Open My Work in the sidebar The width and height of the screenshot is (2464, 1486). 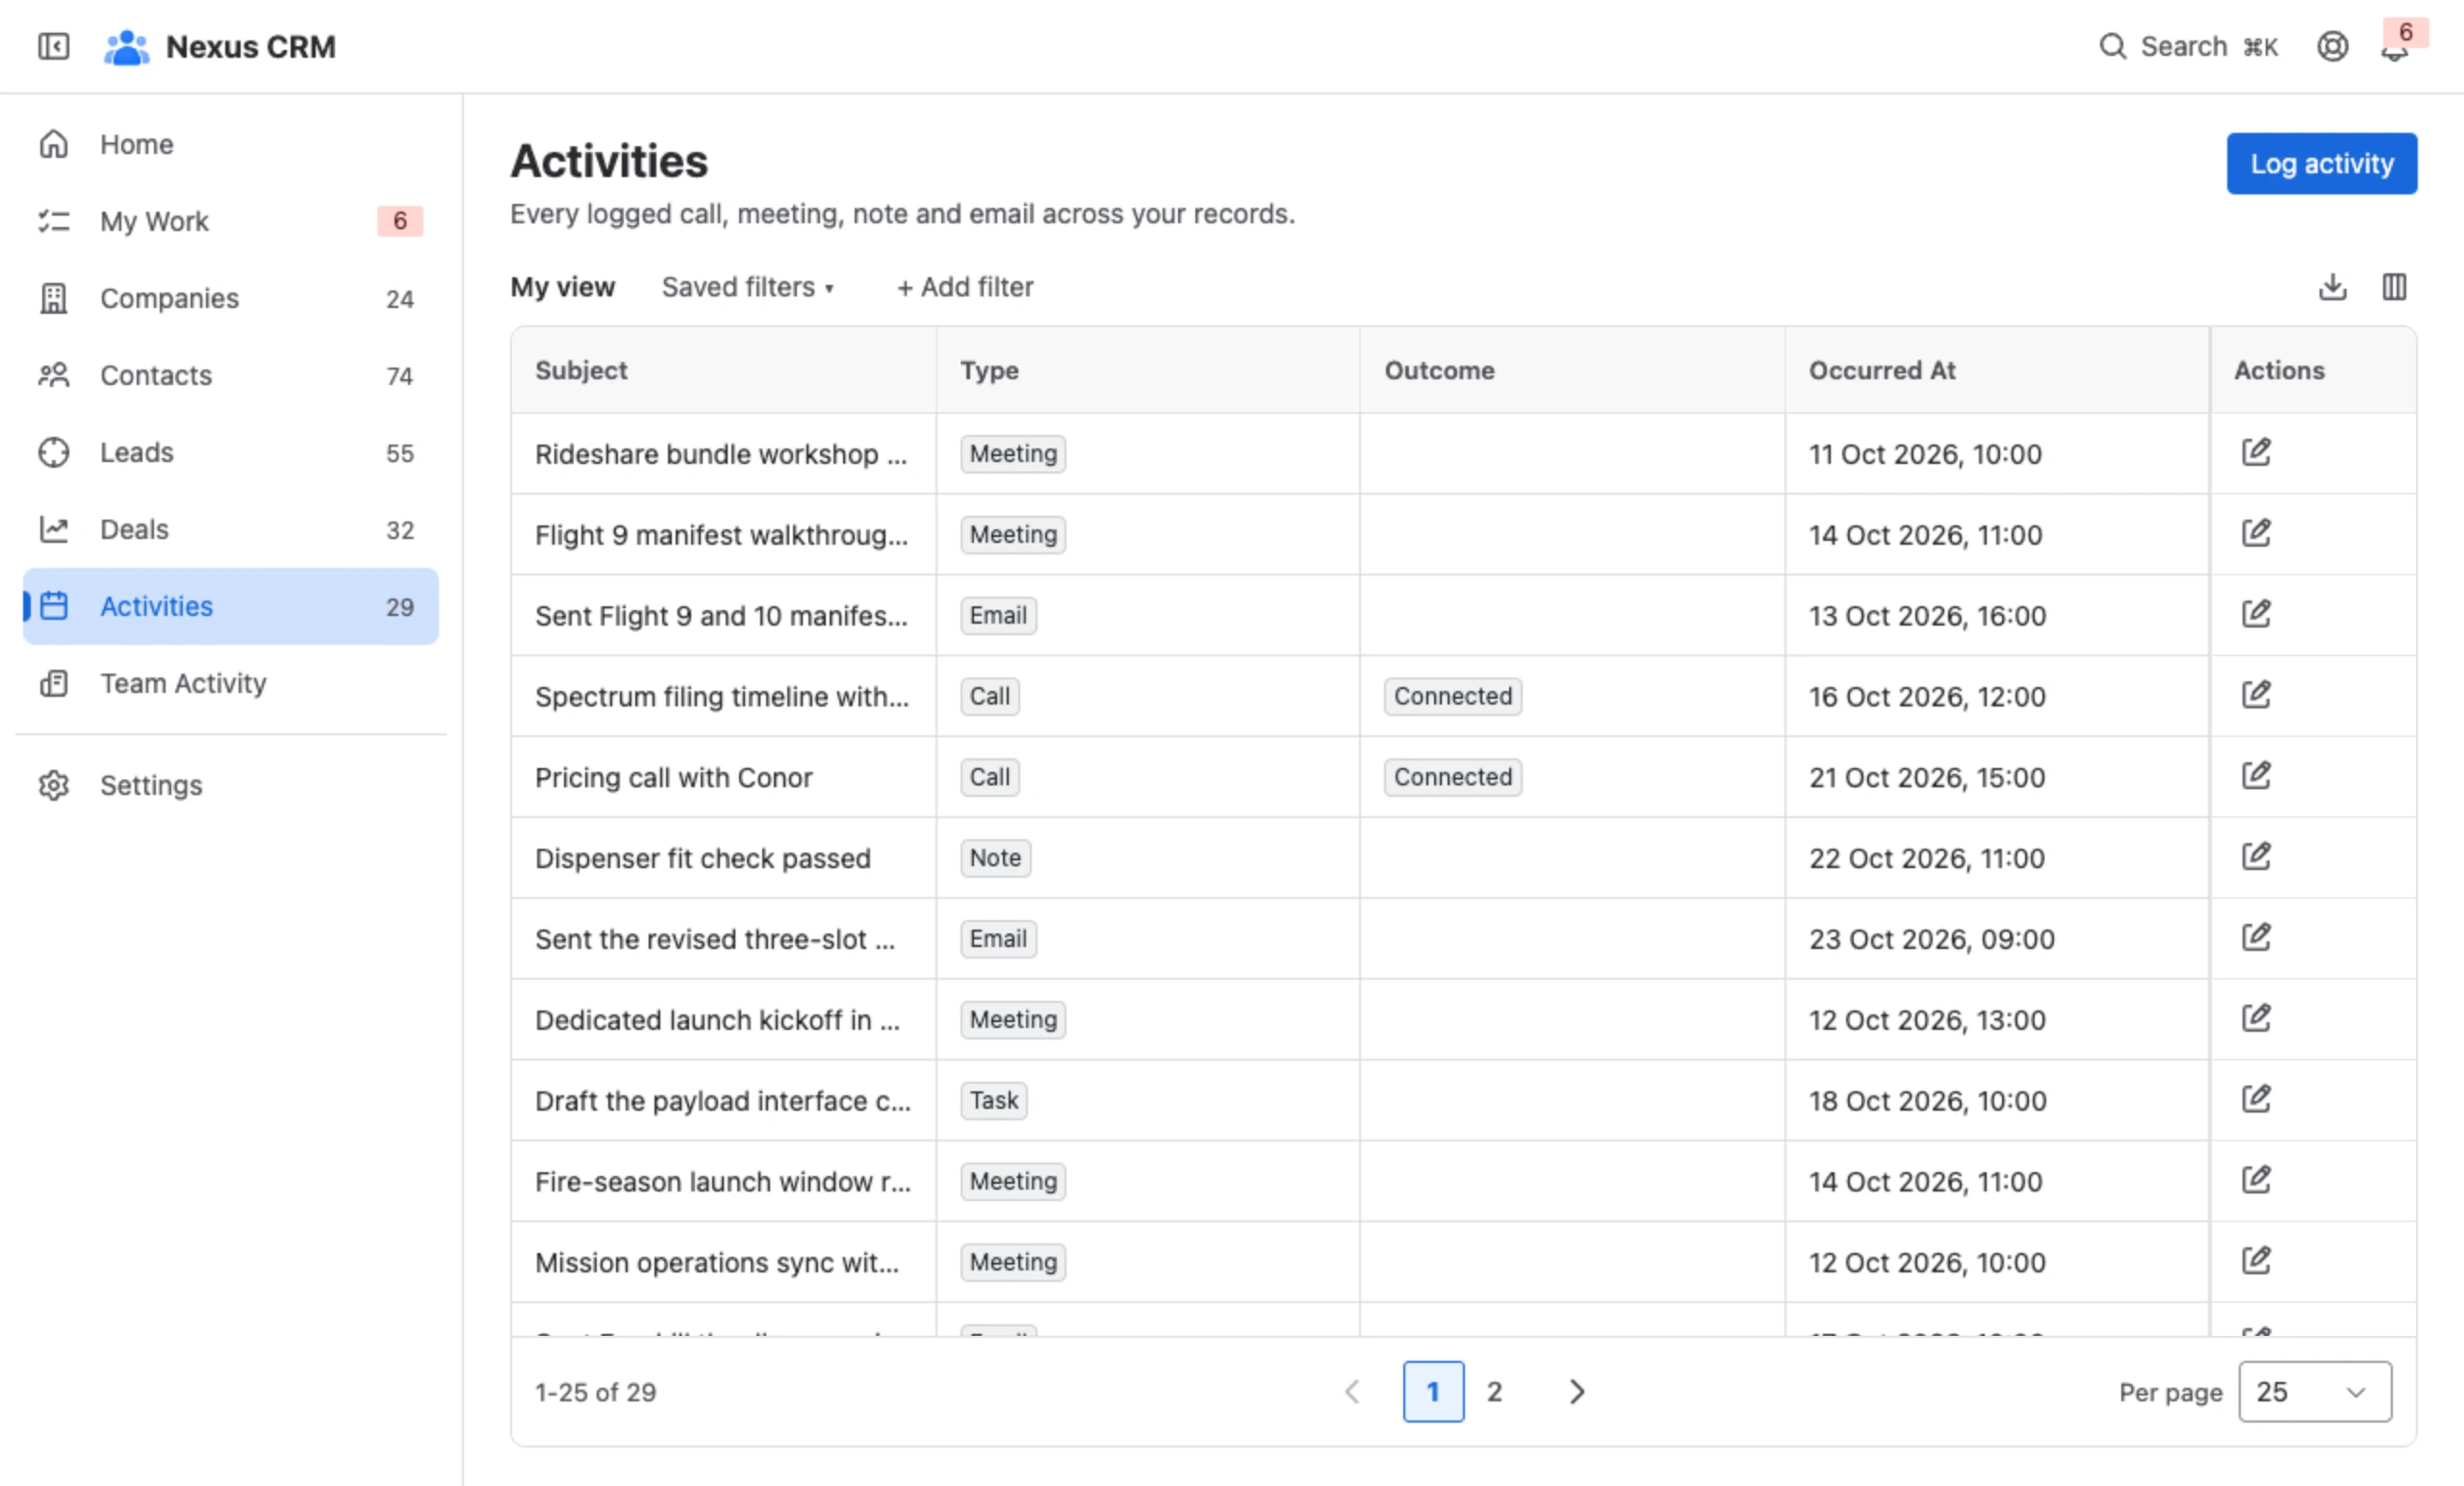[x=231, y=221]
